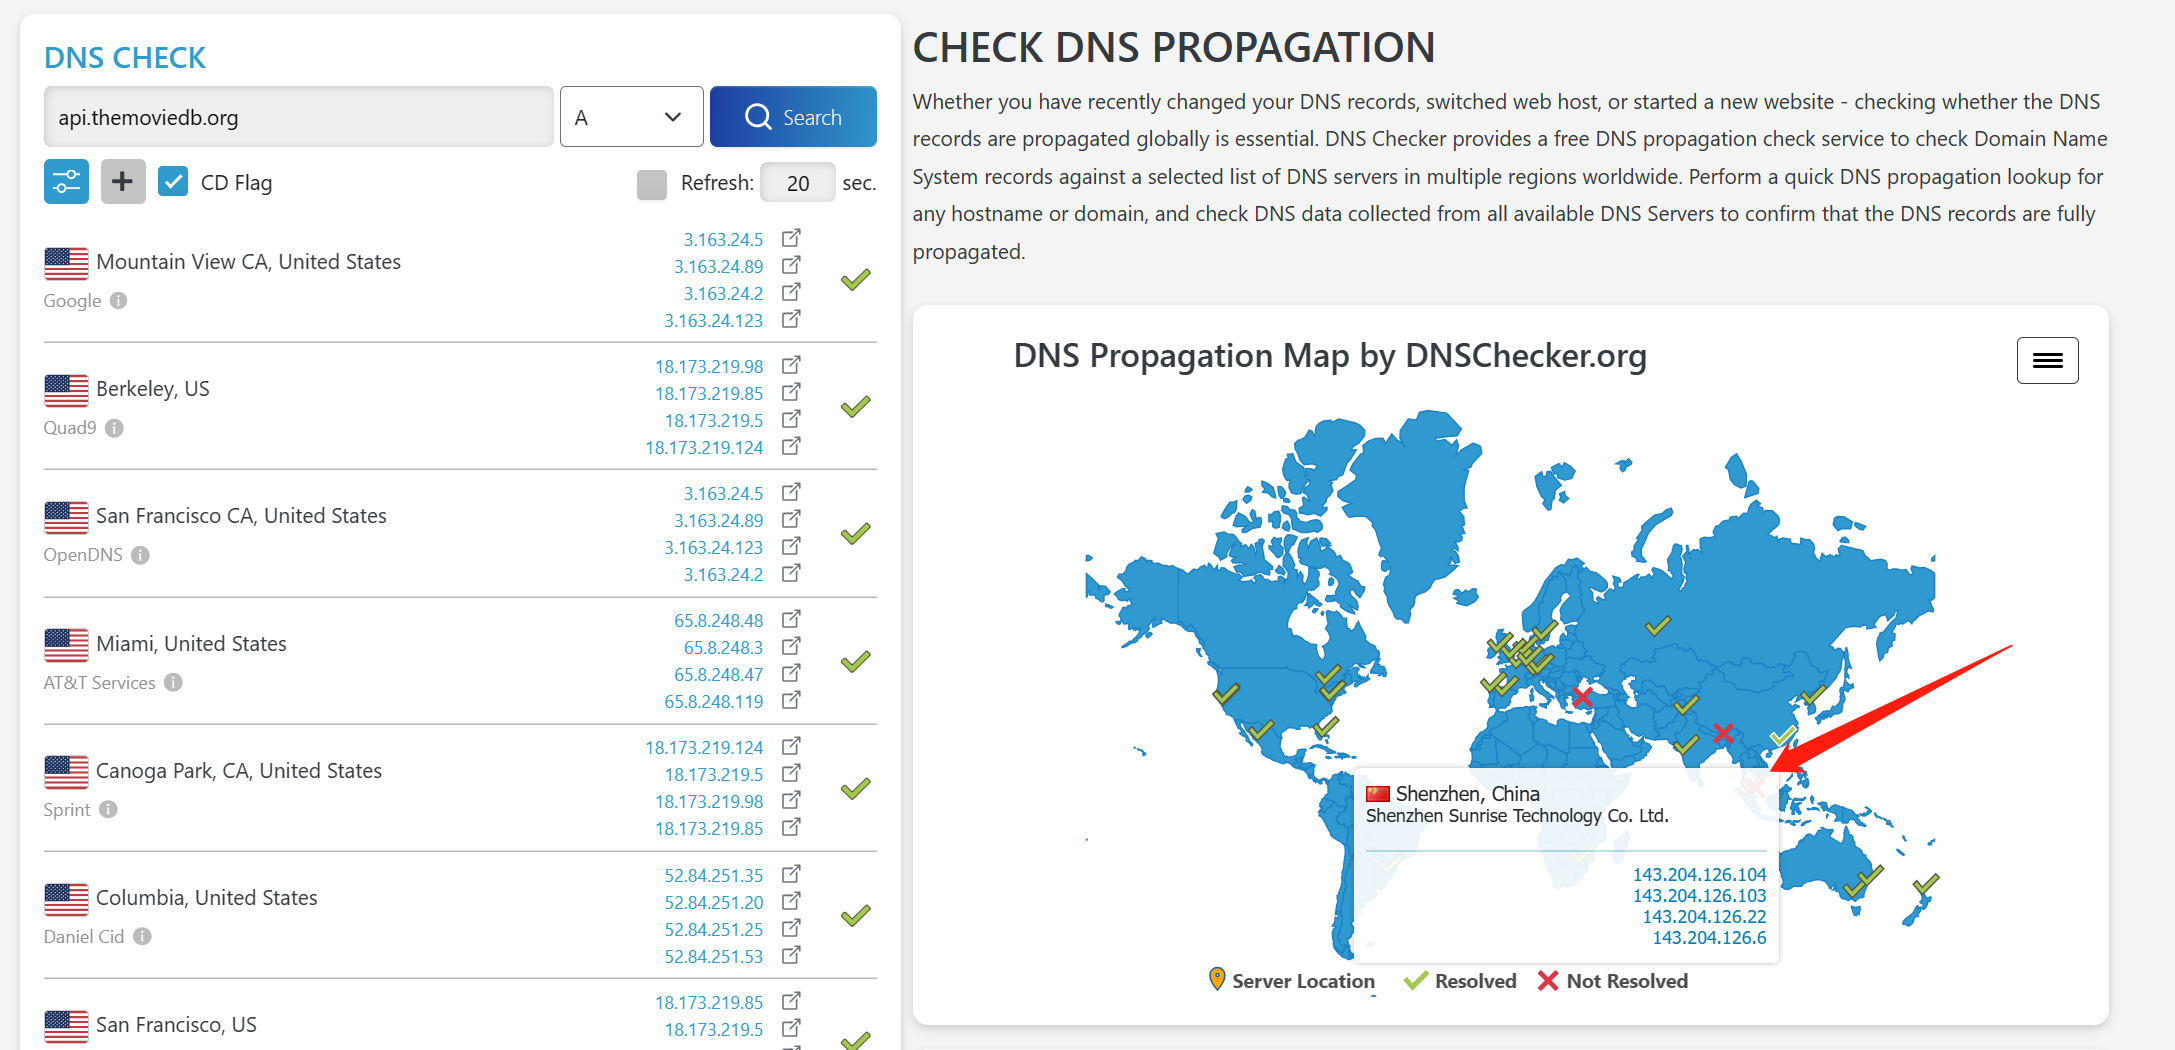Click info icon beside OpenDNS
Viewport: 2175px width, 1050px height.
coord(140,555)
